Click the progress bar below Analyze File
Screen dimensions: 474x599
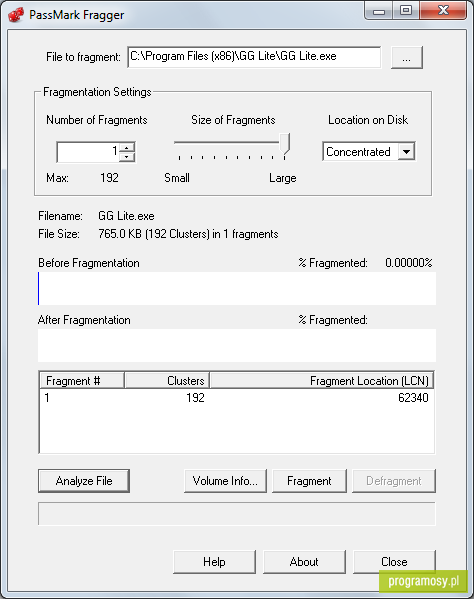coord(237,514)
